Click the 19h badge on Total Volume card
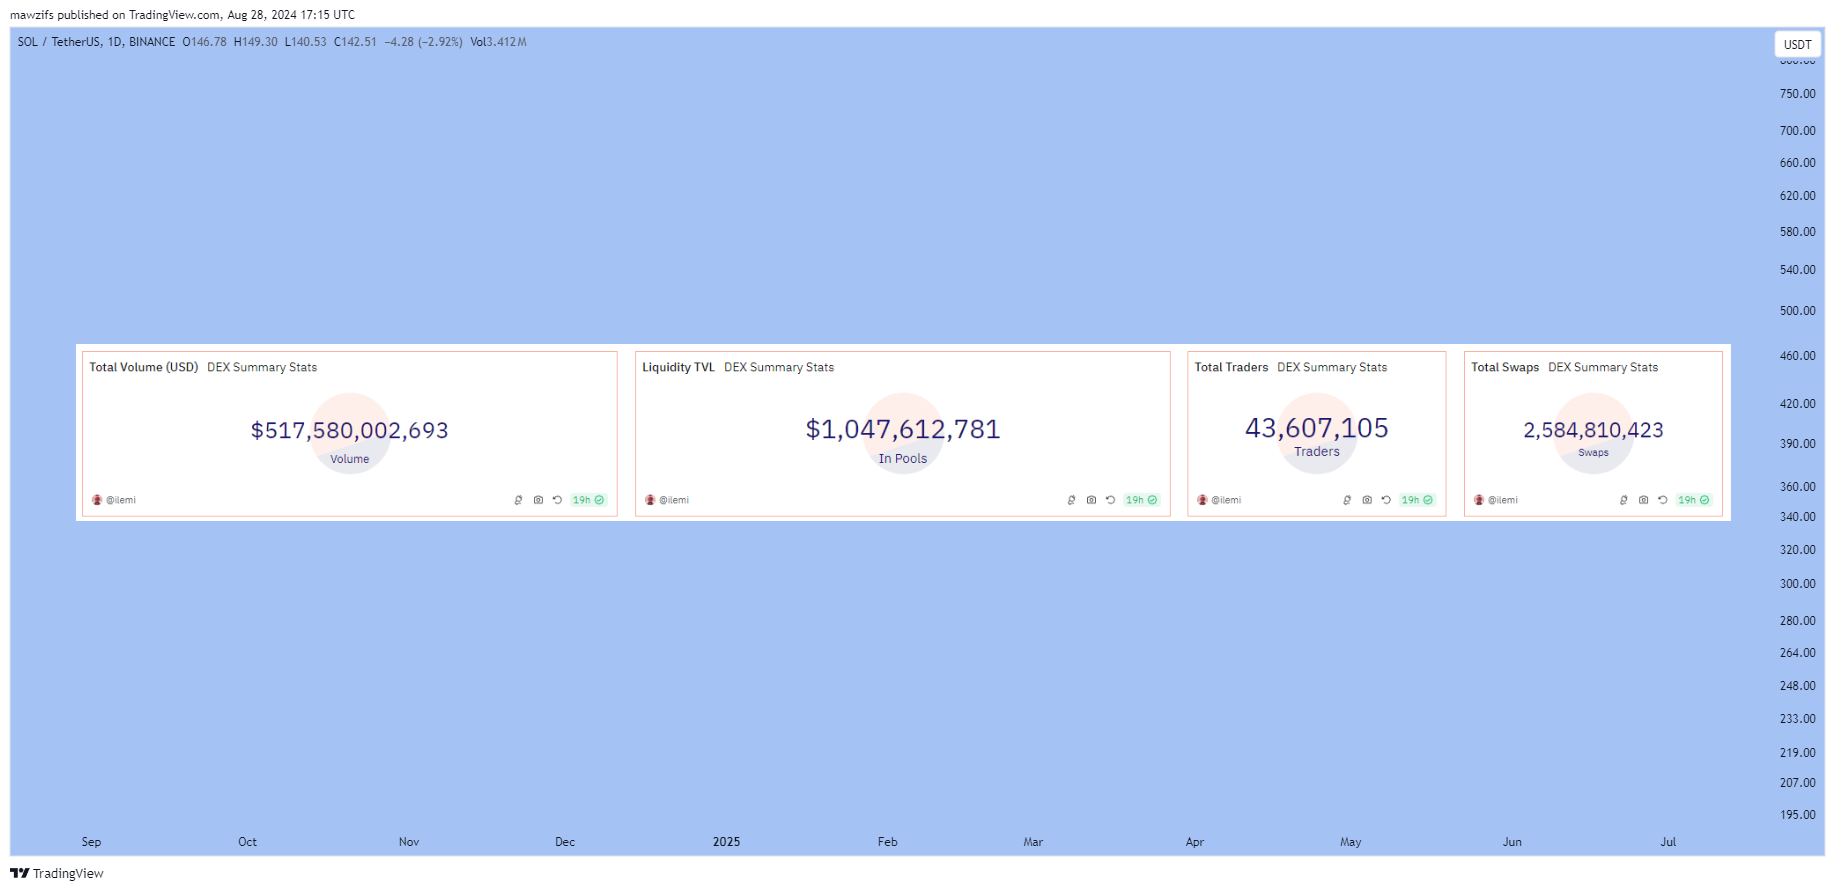 (588, 500)
